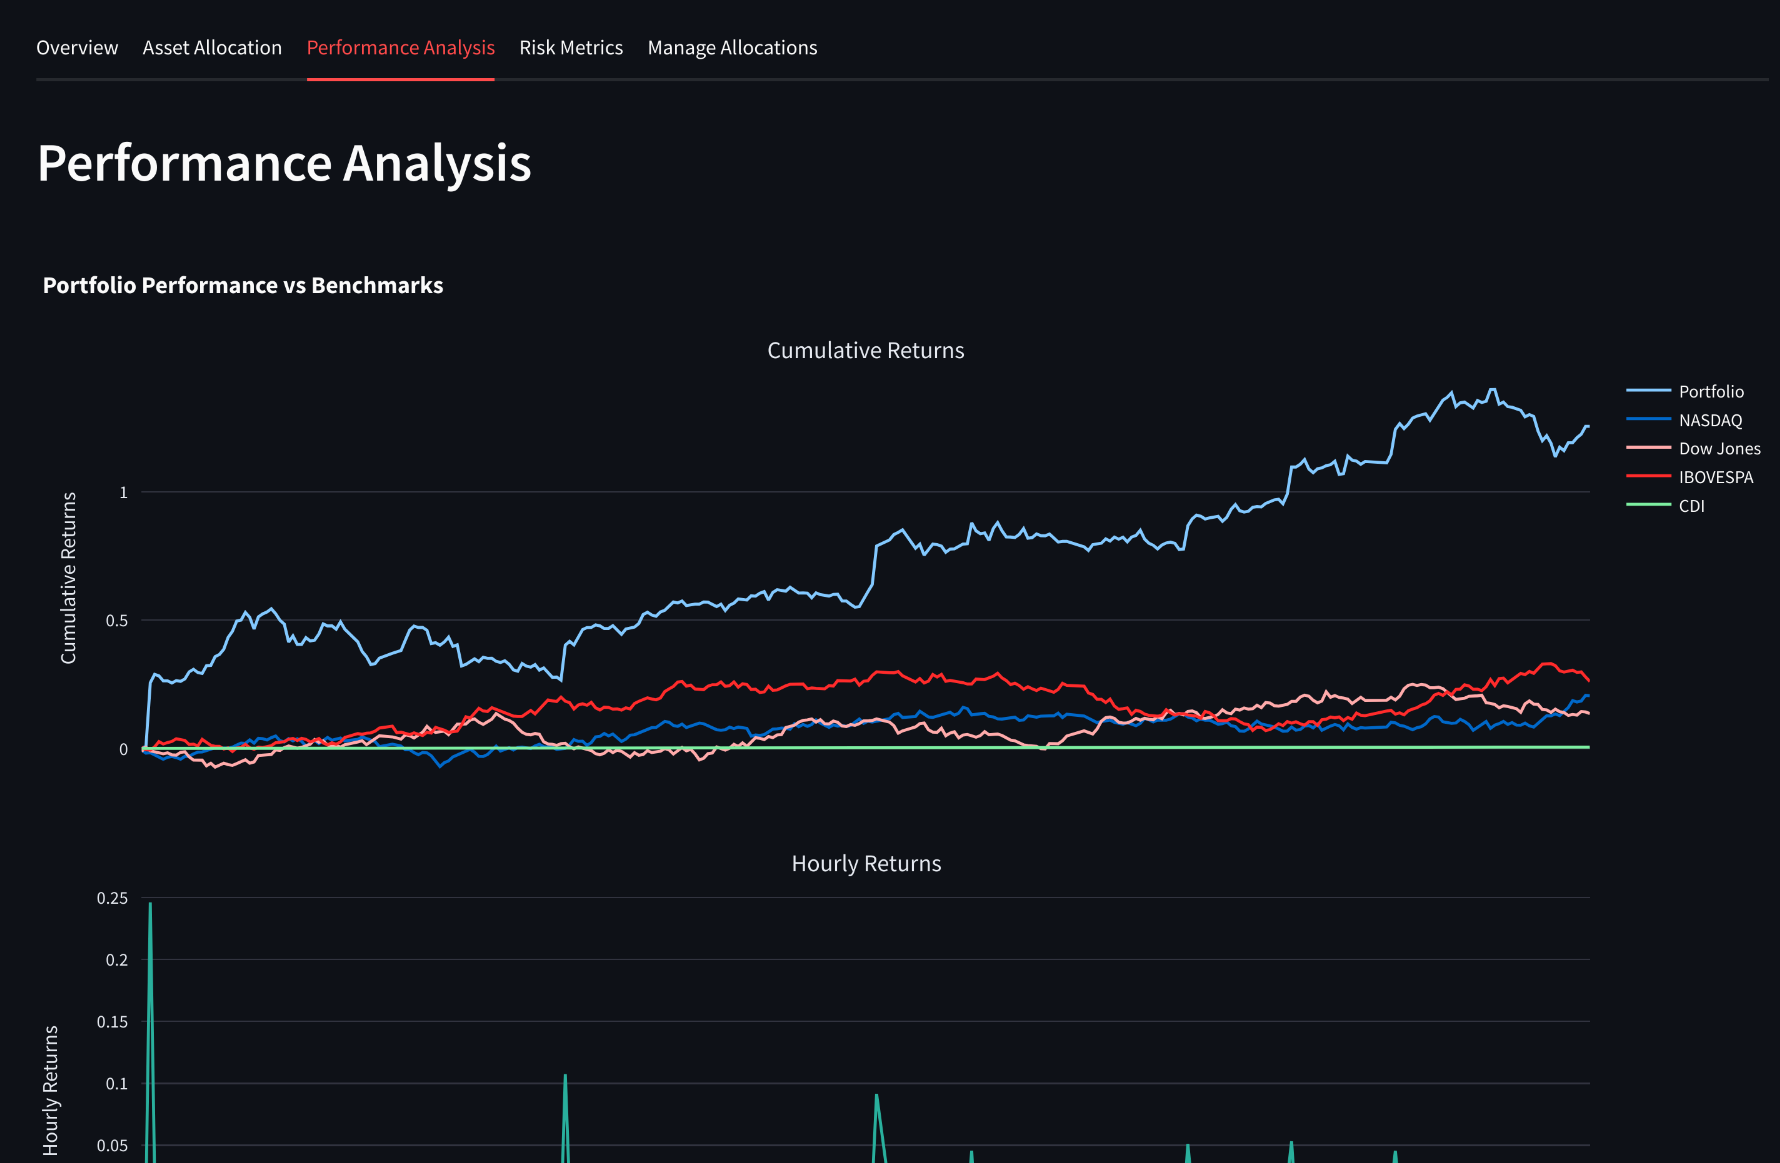The width and height of the screenshot is (1780, 1163).
Task: Toggle the IBOVESPA legend entry
Action: click(1690, 477)
